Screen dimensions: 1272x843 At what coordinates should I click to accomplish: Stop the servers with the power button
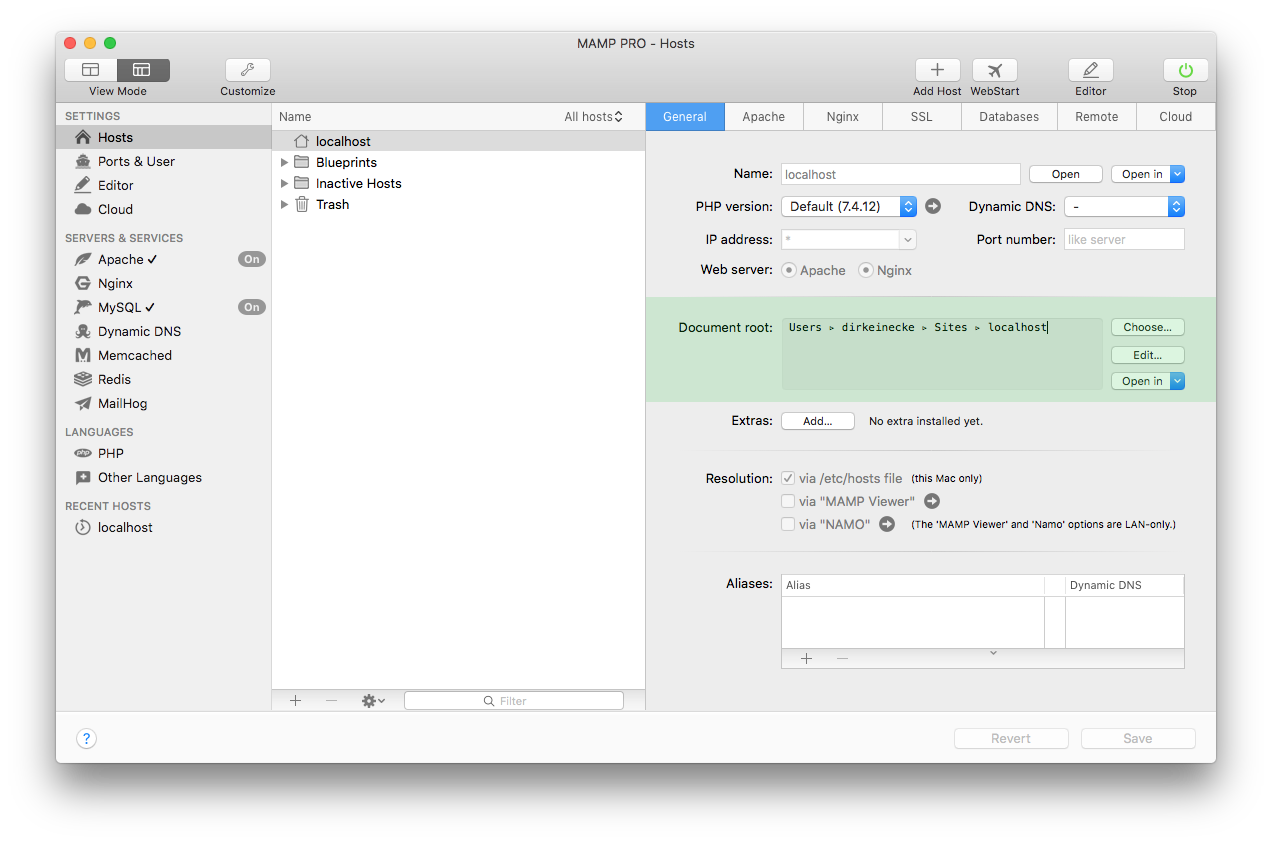coord(1184,70)
